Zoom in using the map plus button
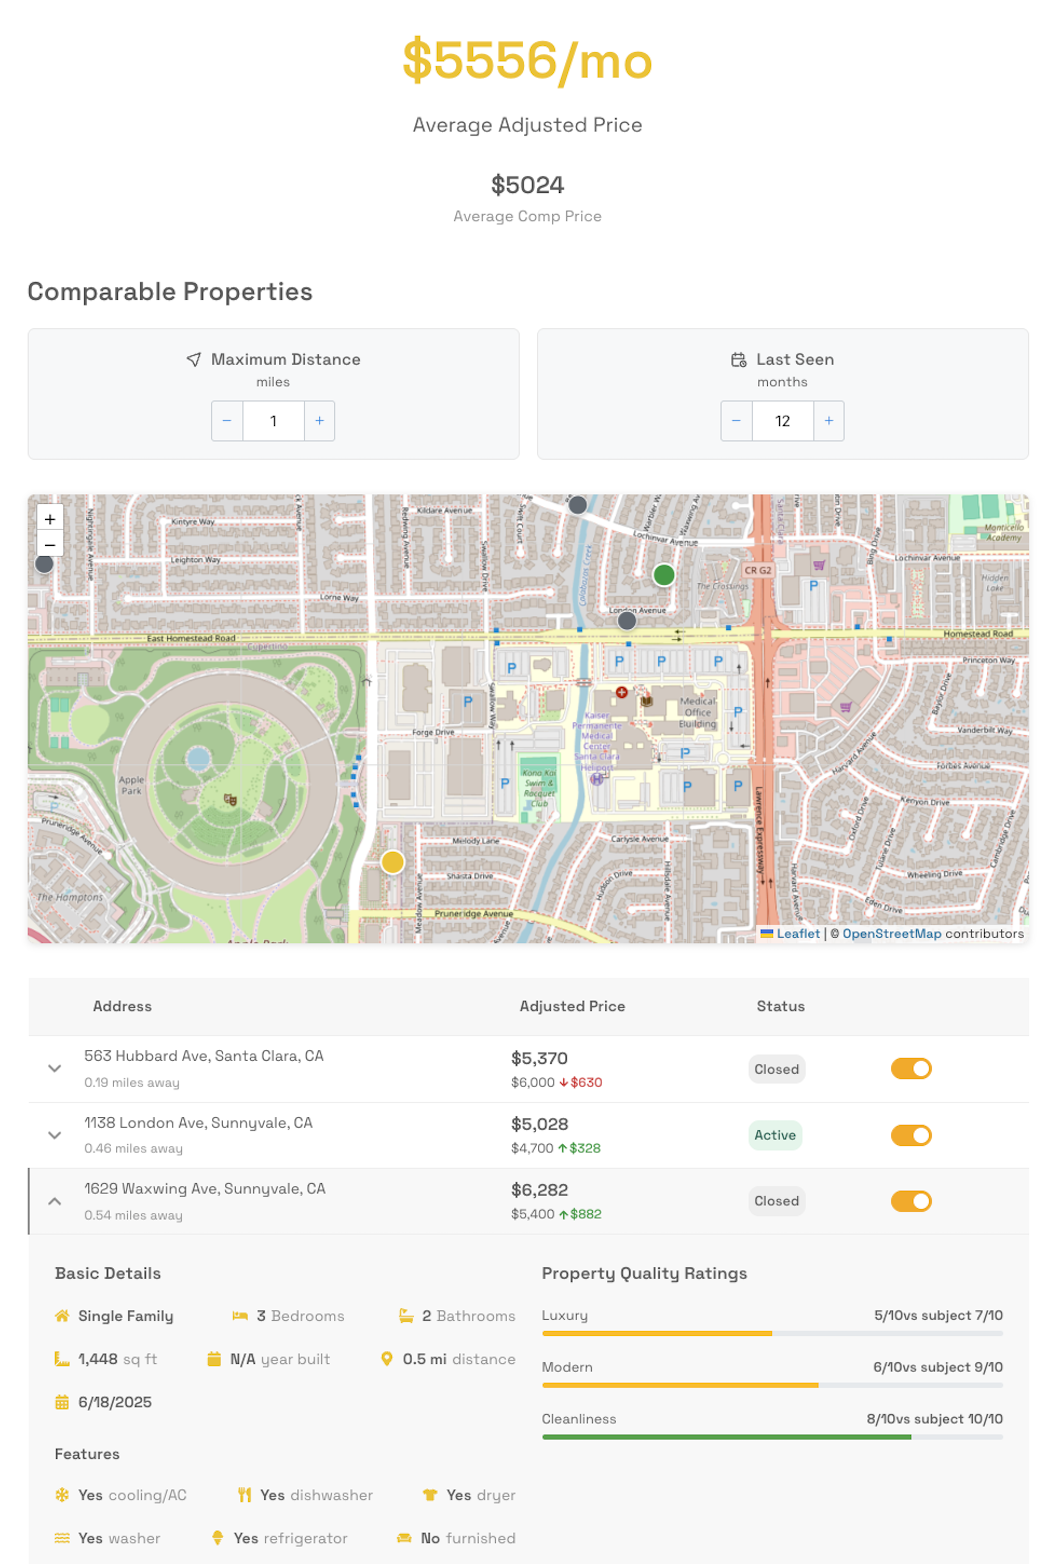Screen dimensions: 1044x1564 (x=49, y=518)
